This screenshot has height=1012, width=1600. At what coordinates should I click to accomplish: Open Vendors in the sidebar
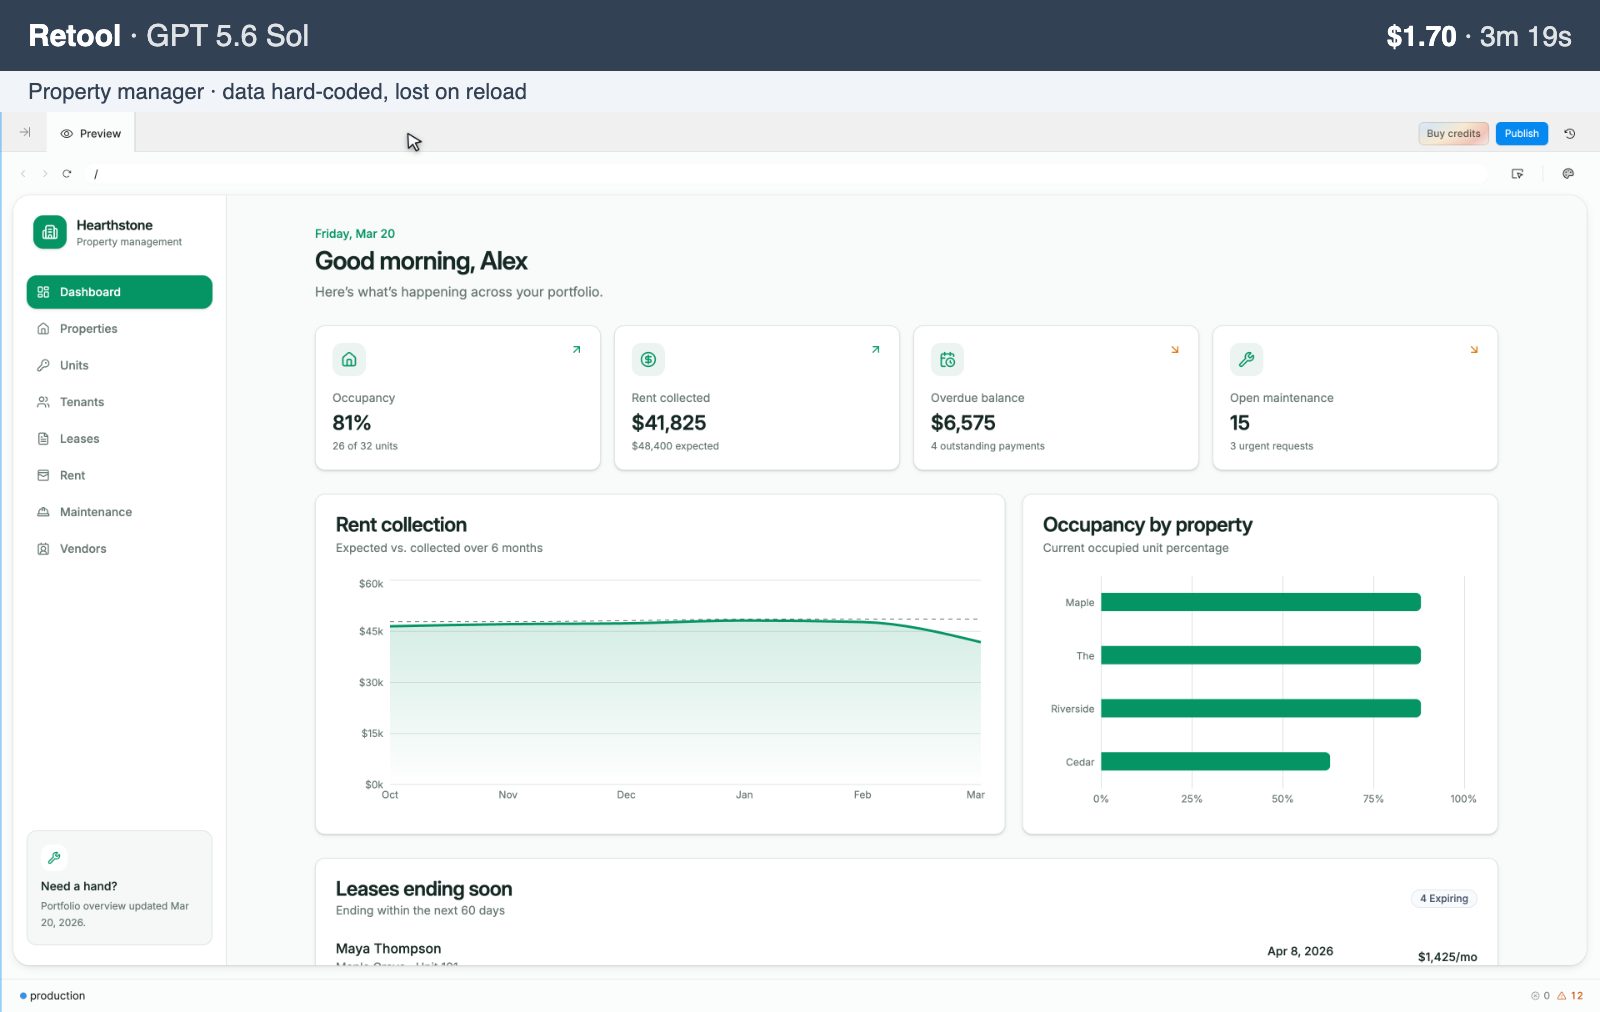tap(119, 549)
